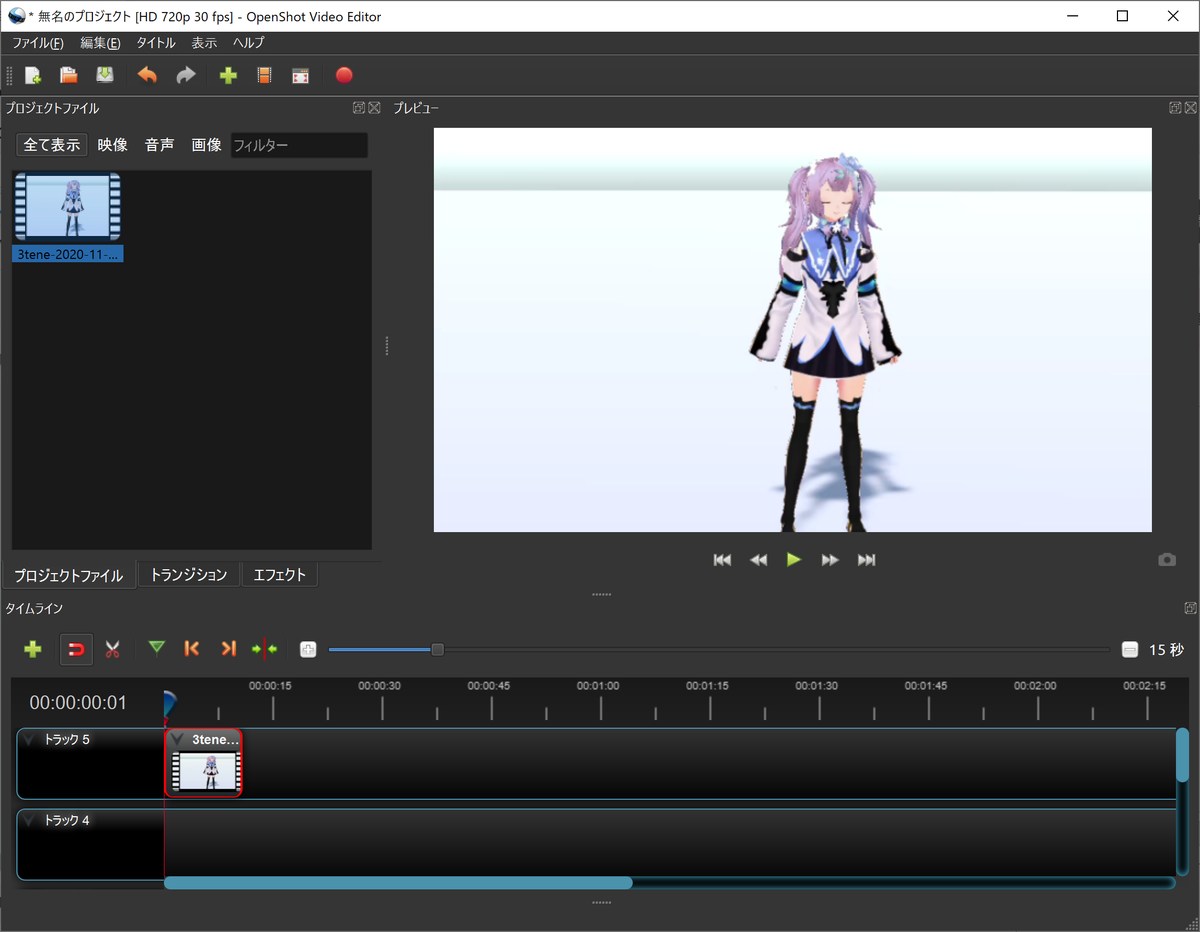Click the zoom out button beside 15 秒
The image size is (1200, 932).
[x=1130, y=650]
